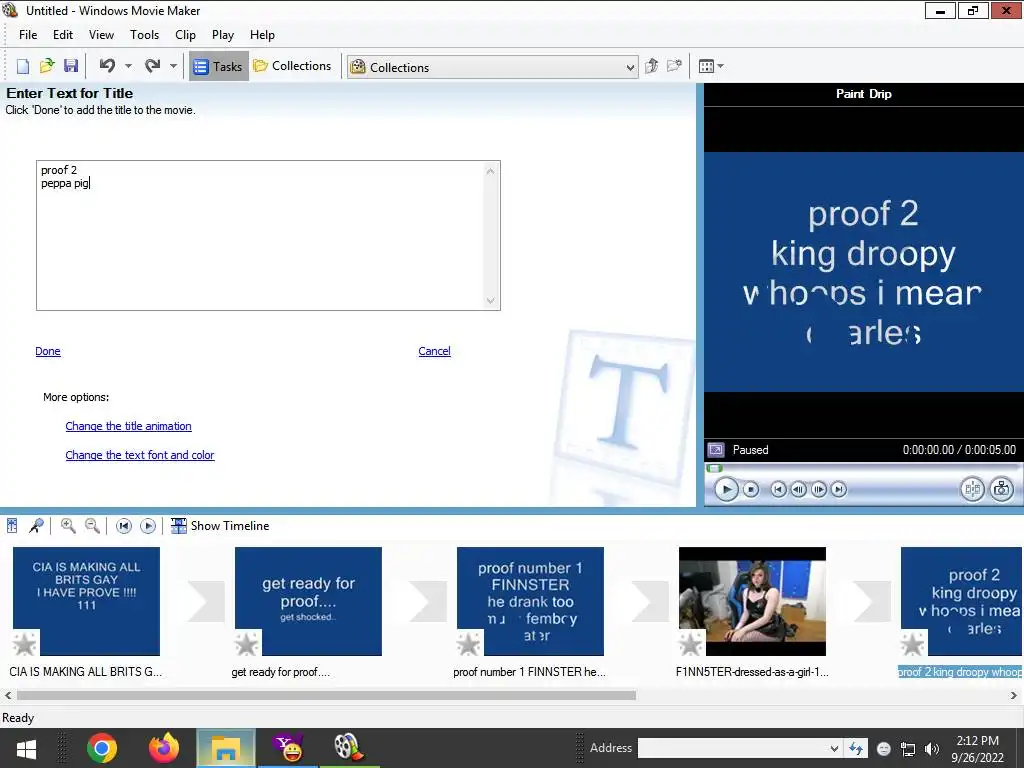Rewind the storyboard
Image resolution: width=1024 pixels, height=768 pixels.
click(x=123, y=526)
